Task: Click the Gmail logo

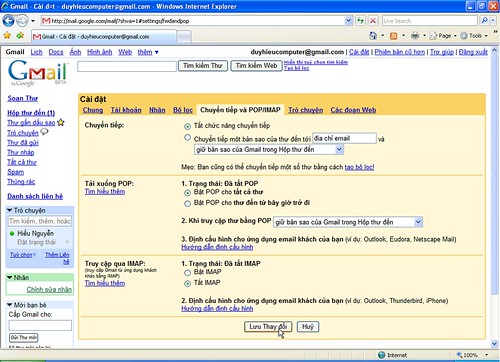Action: [37, 73]
